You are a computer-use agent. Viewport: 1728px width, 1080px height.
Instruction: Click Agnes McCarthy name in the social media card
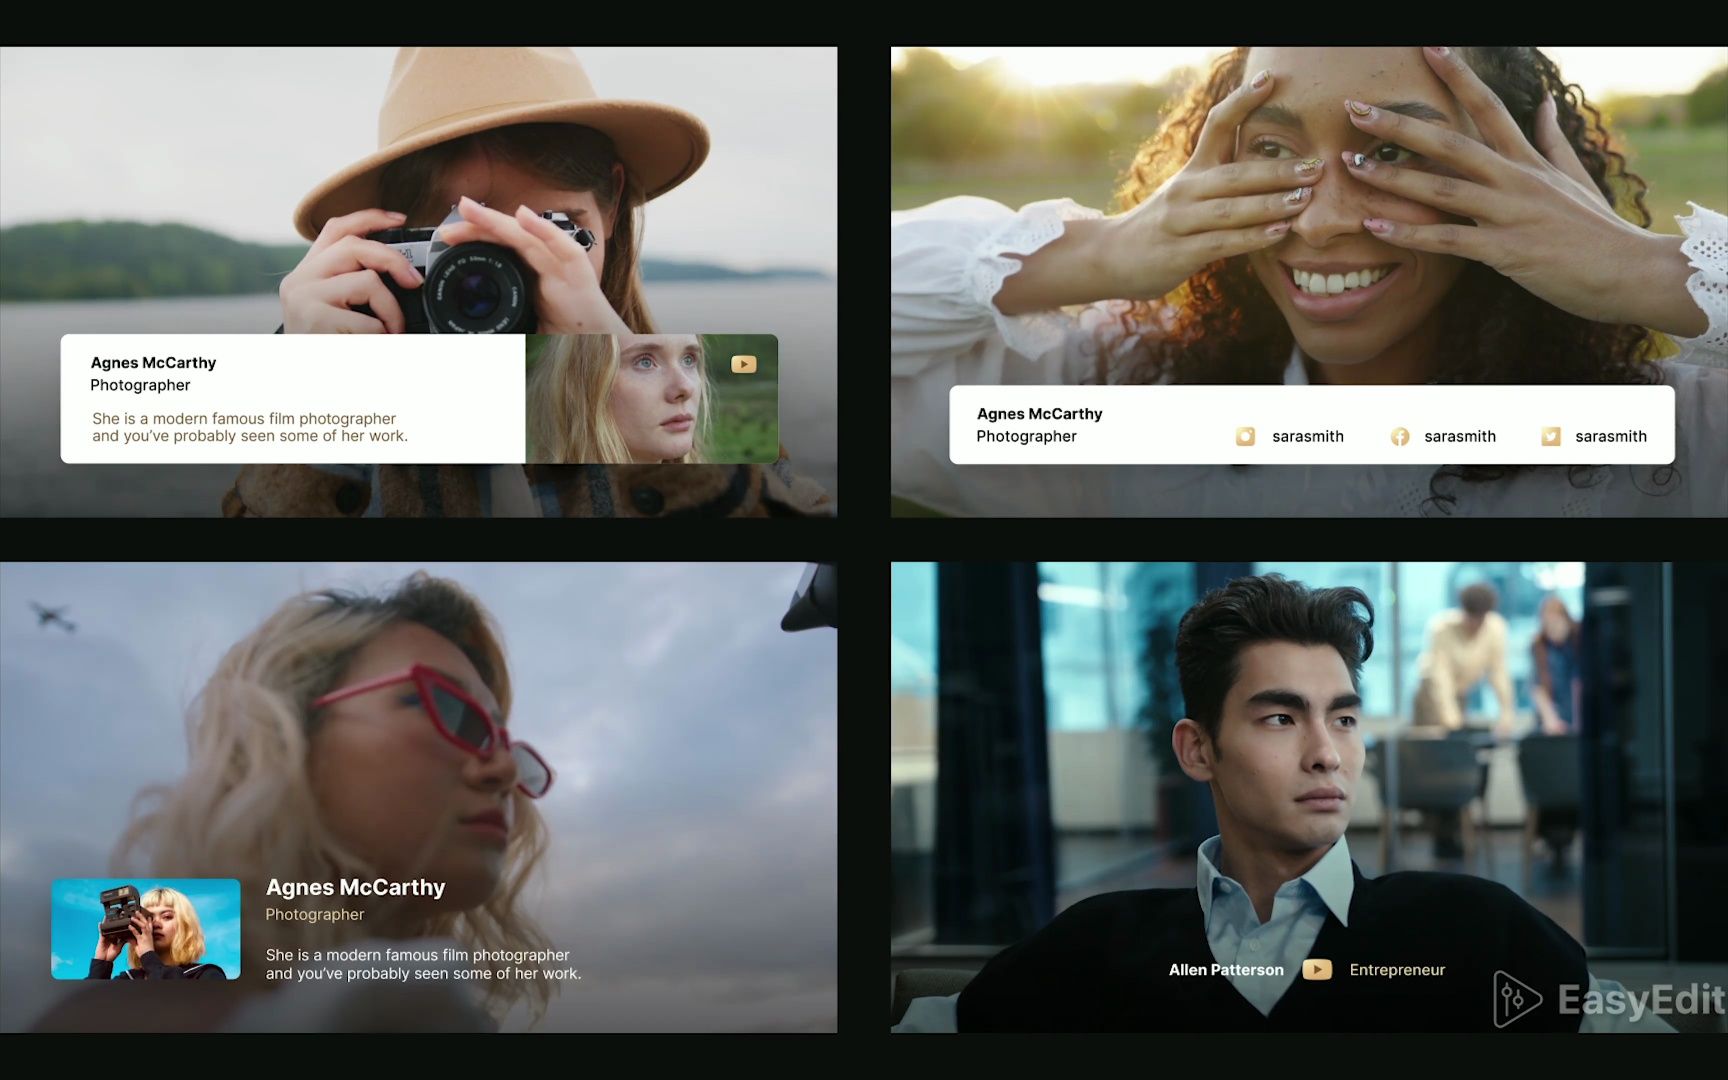click(x=1039, y=413)
